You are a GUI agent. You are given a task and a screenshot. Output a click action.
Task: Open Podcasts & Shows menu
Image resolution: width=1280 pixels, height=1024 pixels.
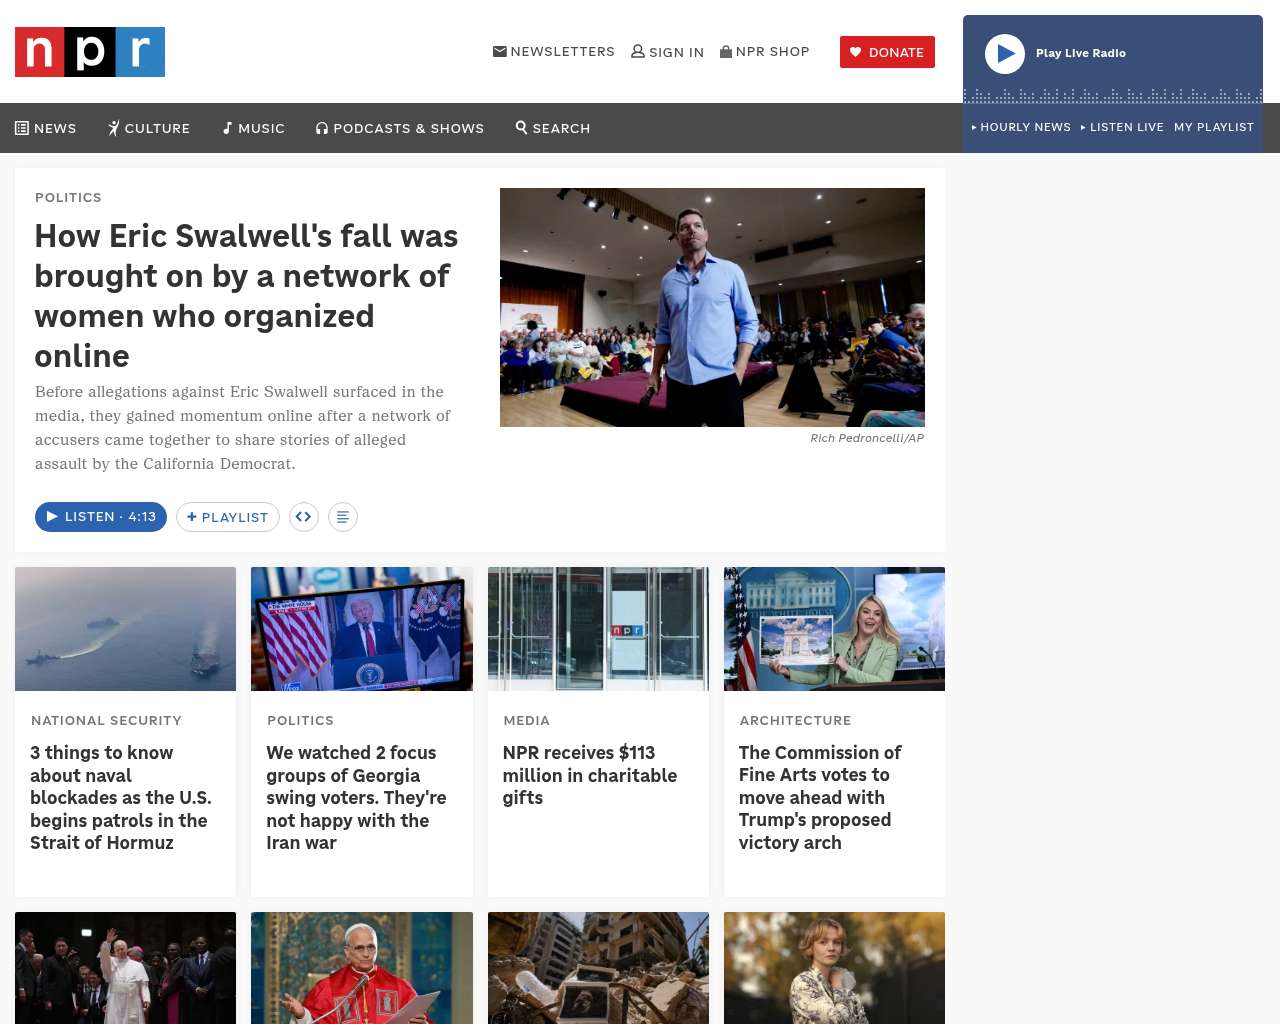(x=400, y=128)
